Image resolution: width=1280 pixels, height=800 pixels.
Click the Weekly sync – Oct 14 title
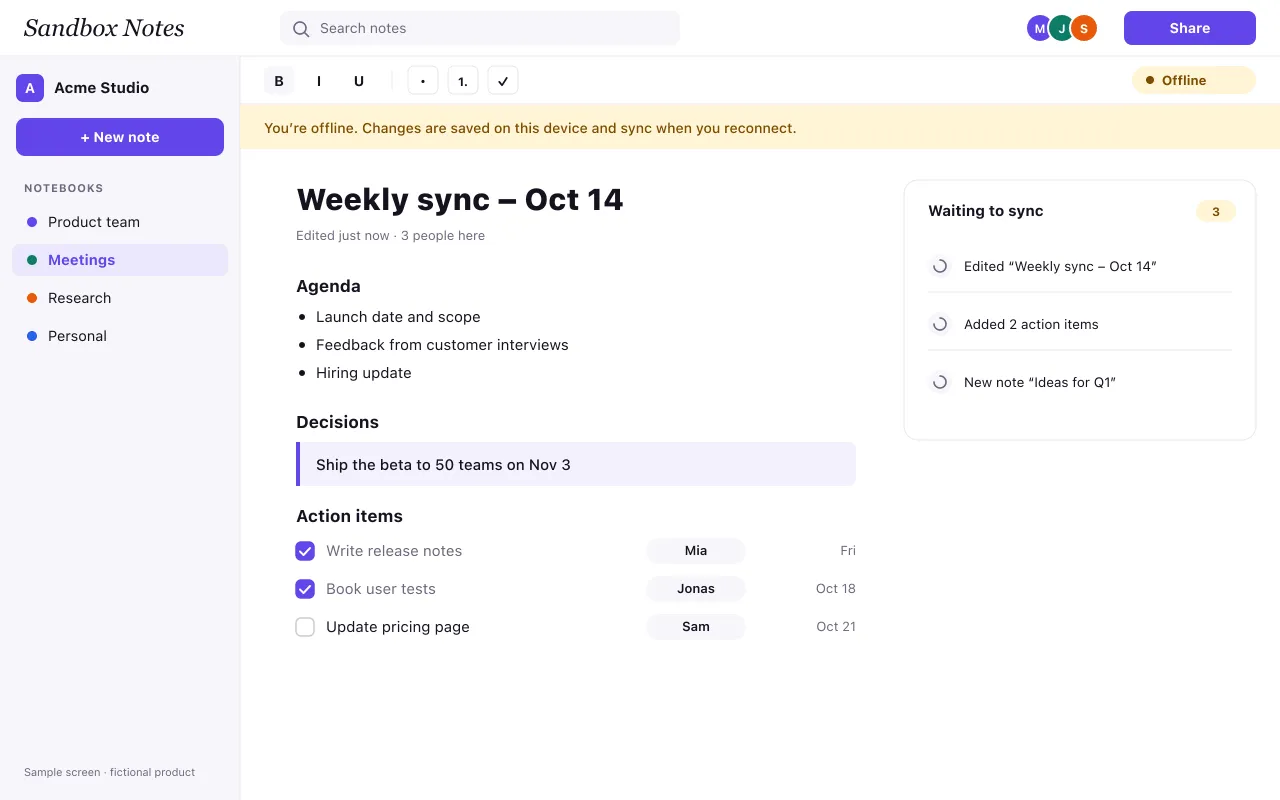pos(460,199)
